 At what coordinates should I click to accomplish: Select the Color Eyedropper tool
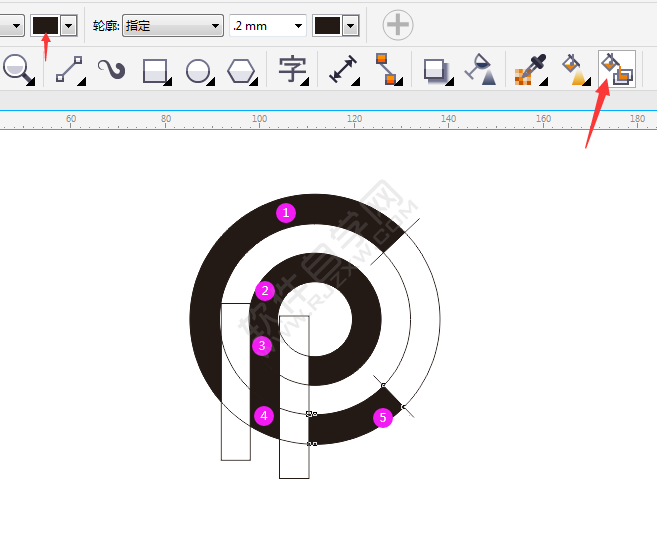(x=529, y=69)
